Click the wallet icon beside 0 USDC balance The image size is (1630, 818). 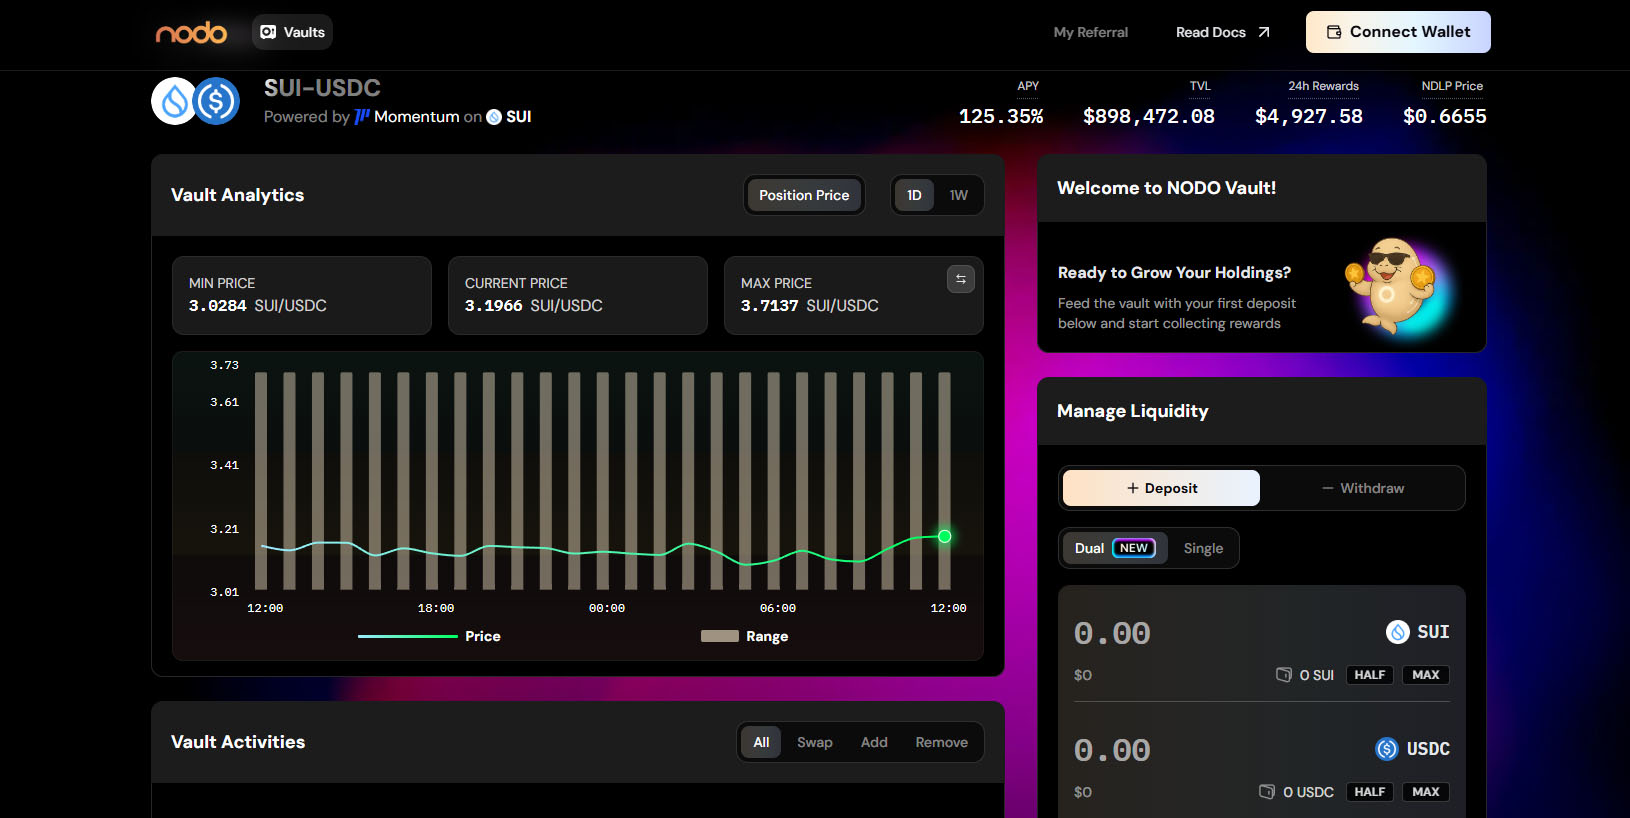coord(1267,792)
